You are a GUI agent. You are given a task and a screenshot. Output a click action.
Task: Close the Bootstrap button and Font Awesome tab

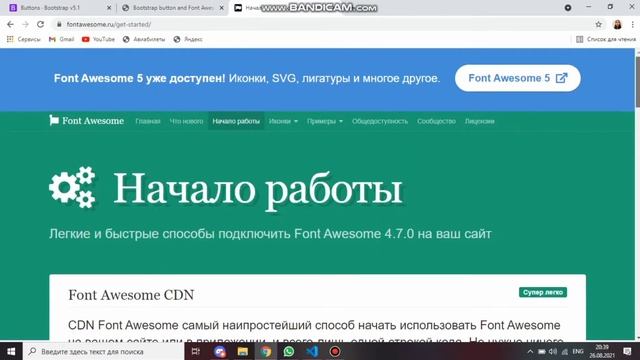pos(222,8)
